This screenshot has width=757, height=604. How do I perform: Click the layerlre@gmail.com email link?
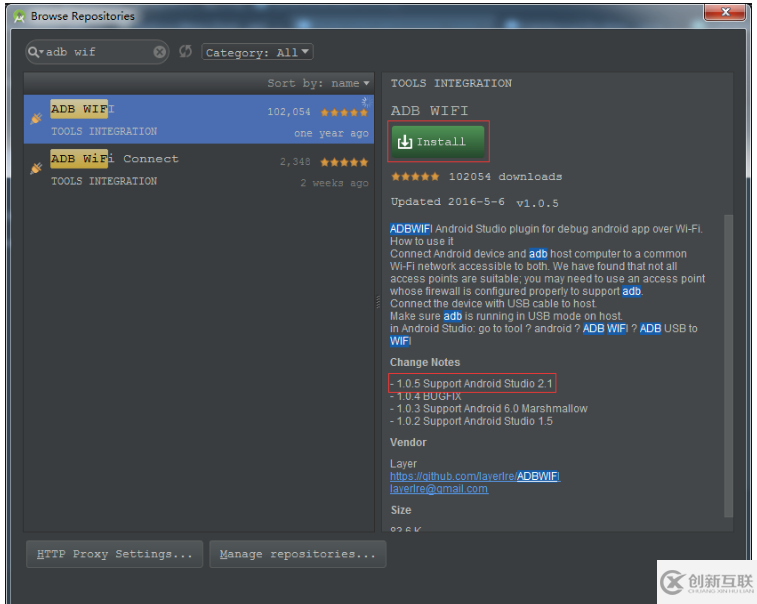439,489
